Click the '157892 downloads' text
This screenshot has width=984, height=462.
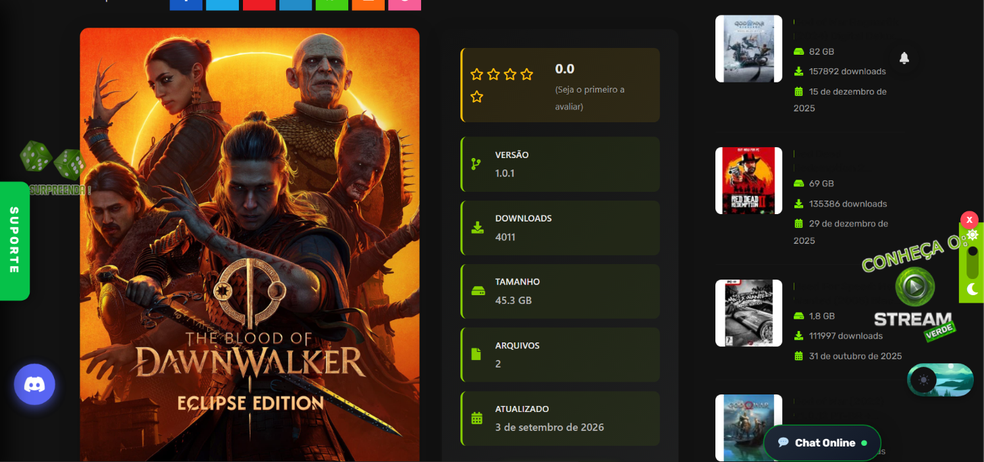(847, 72)
